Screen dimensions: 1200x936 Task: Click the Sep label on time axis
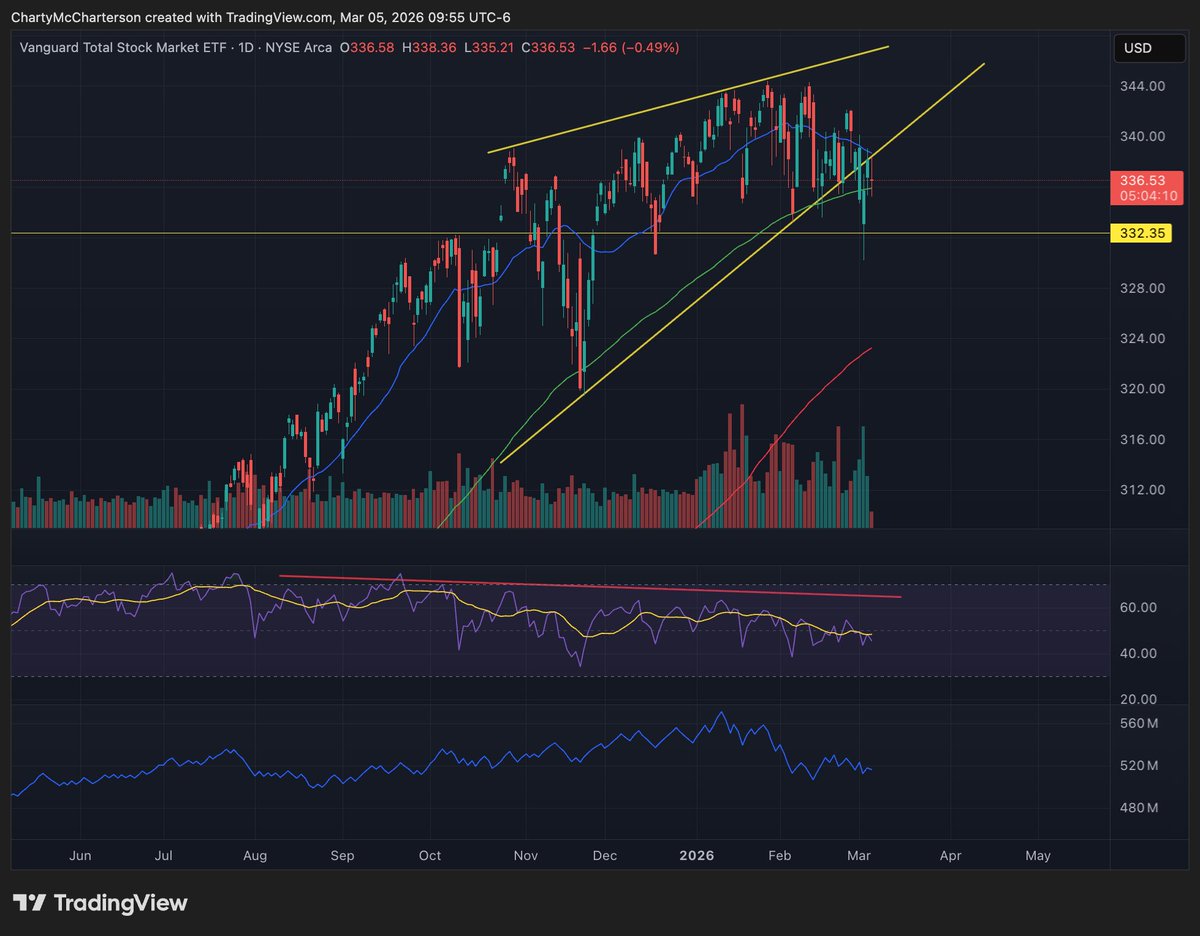coord(343,856)
